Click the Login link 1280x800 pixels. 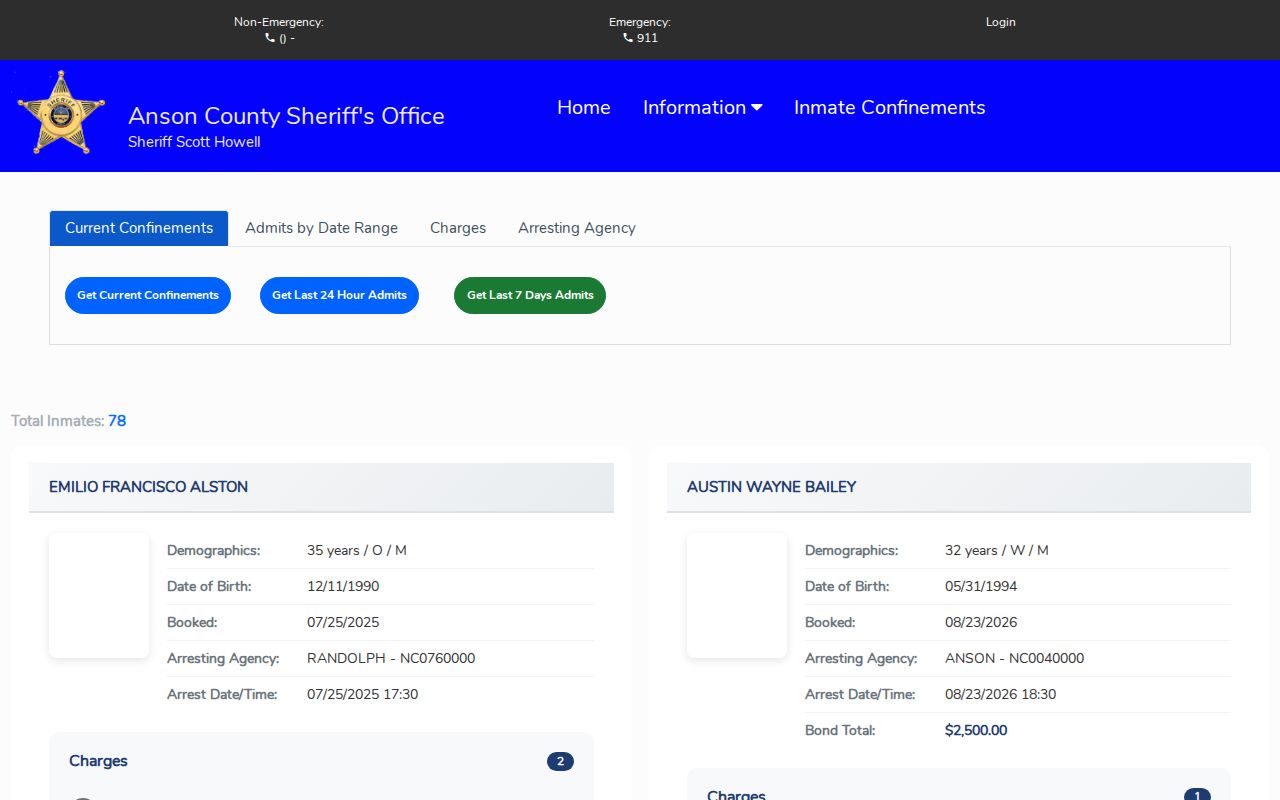coord(1000,22)
